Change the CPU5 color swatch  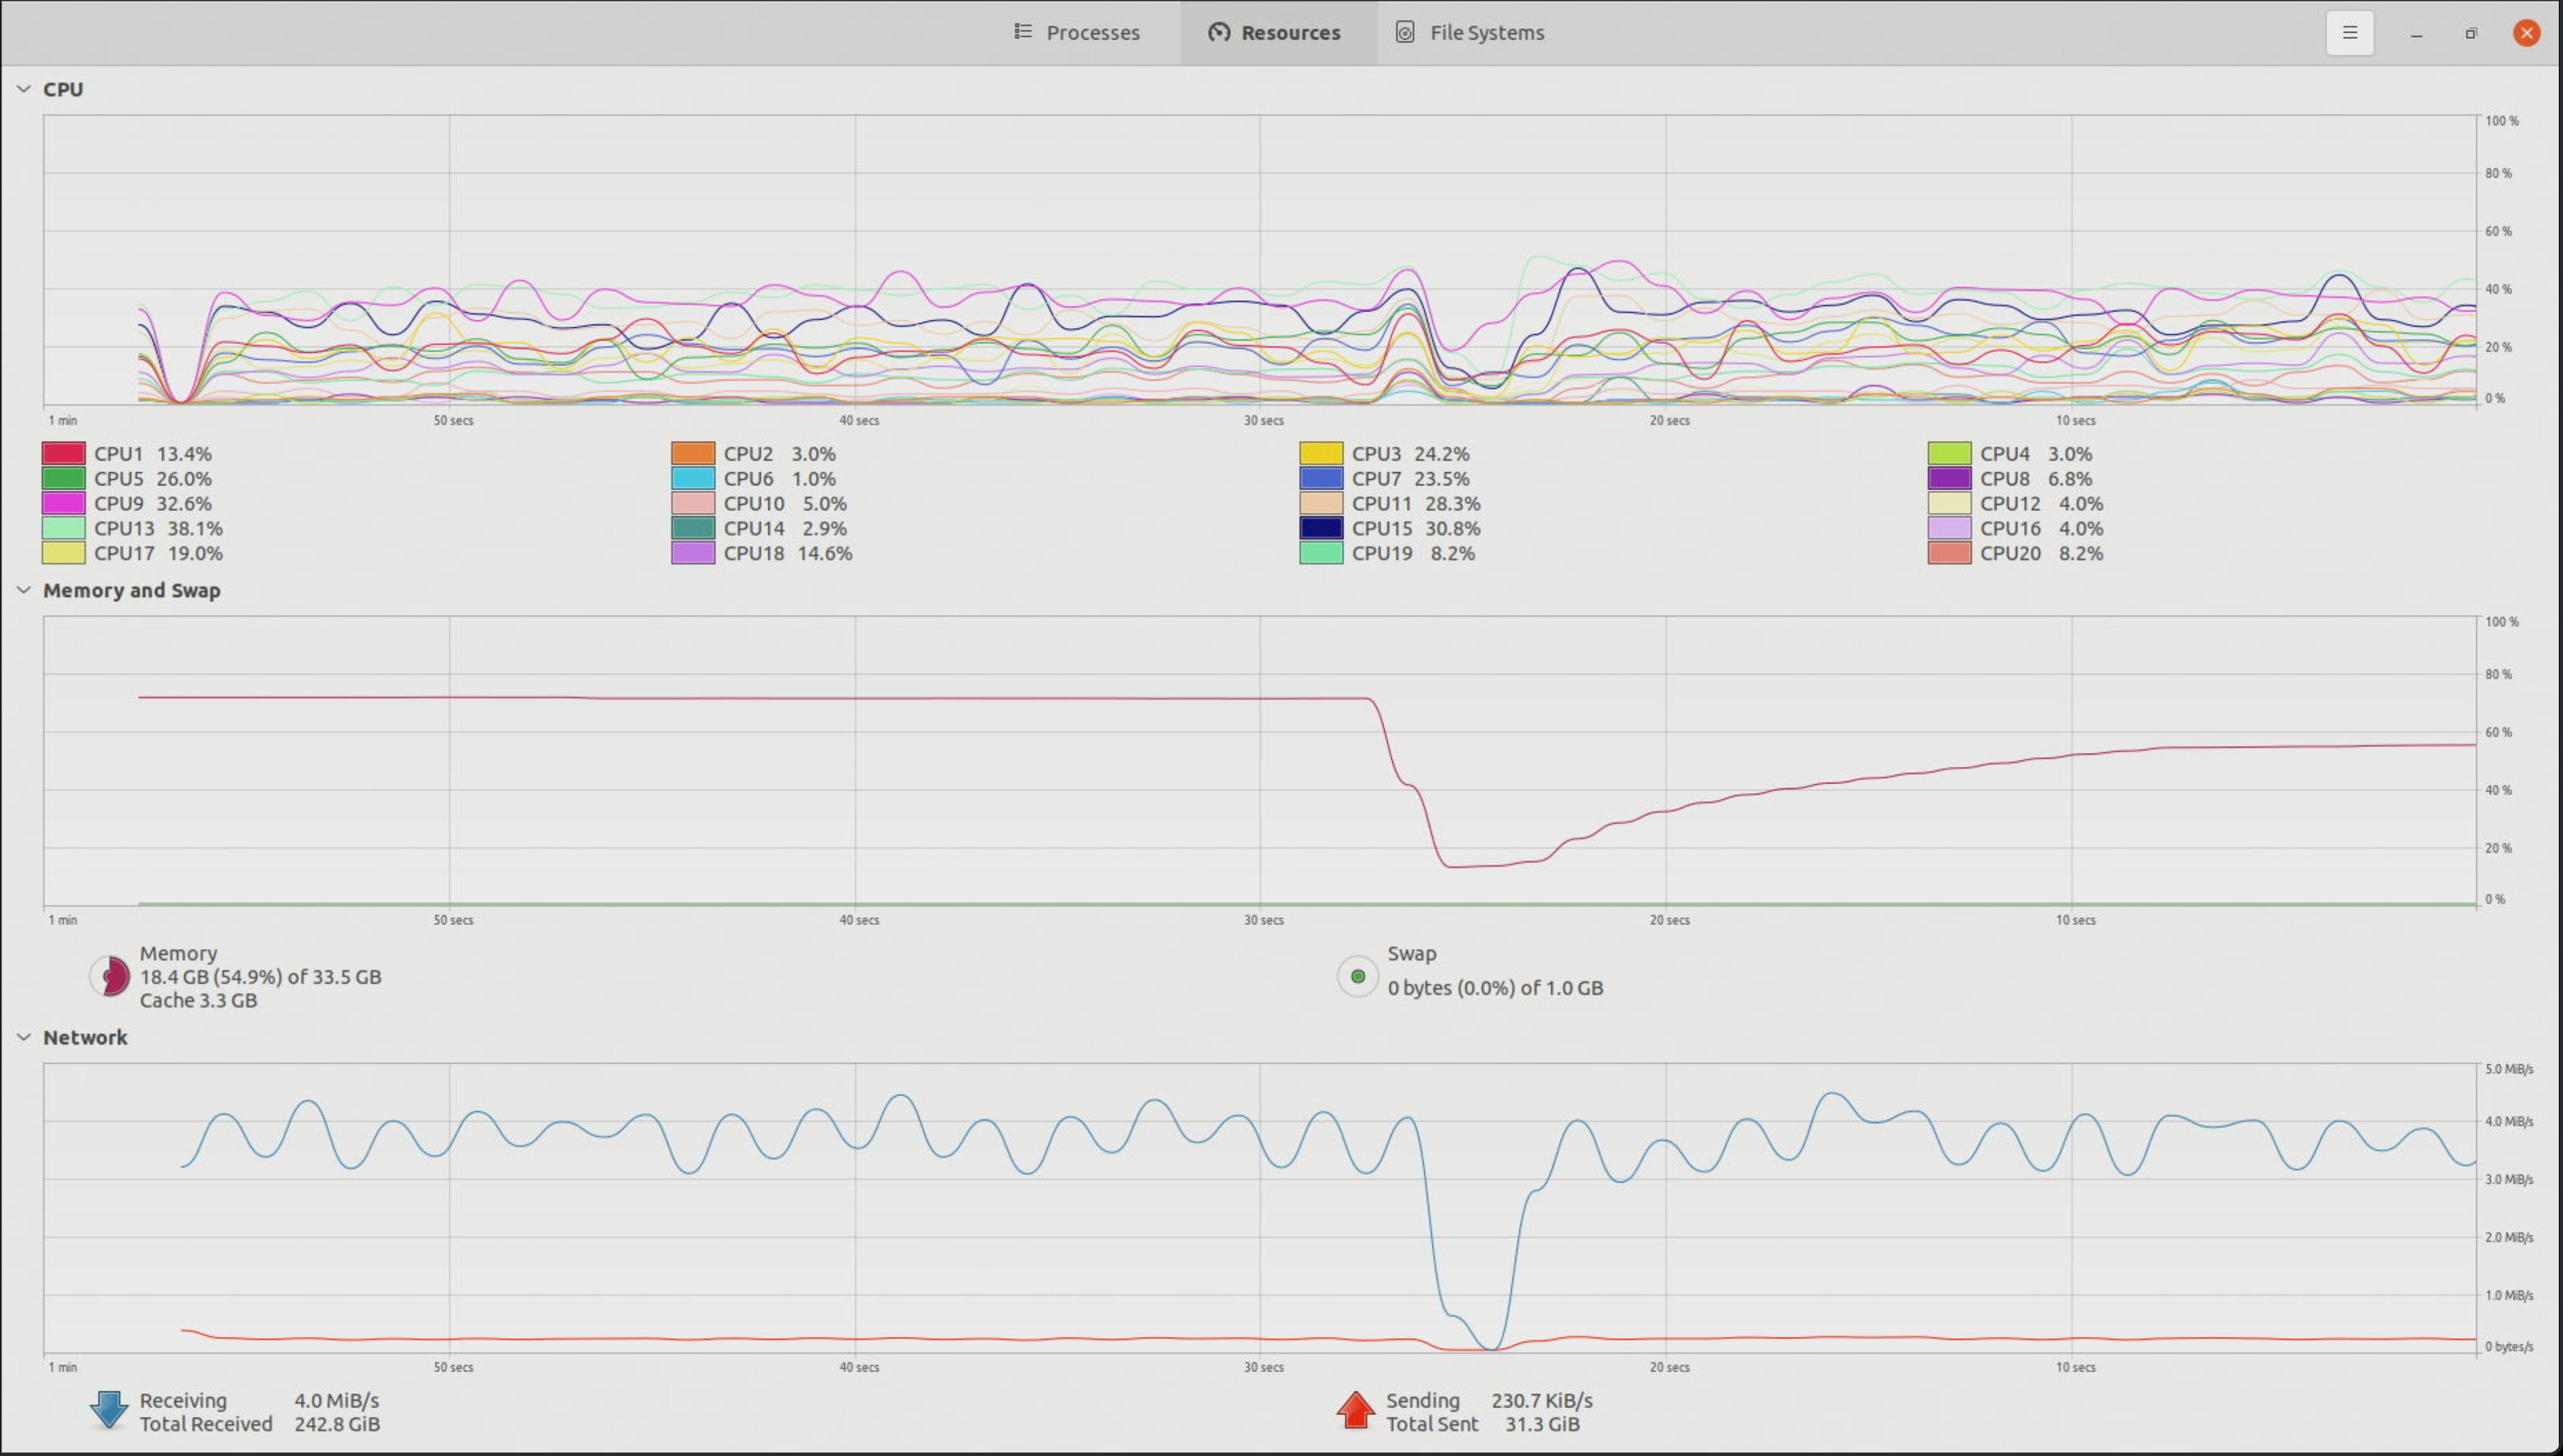(x=63, y=478)
